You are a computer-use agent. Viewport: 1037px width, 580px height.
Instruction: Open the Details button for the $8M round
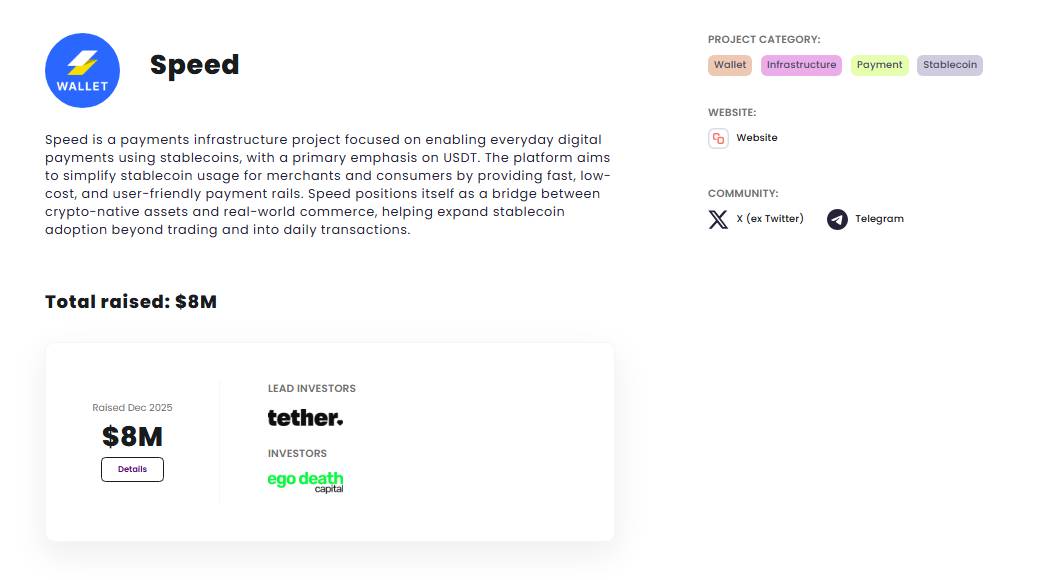(x=132, y=469)
